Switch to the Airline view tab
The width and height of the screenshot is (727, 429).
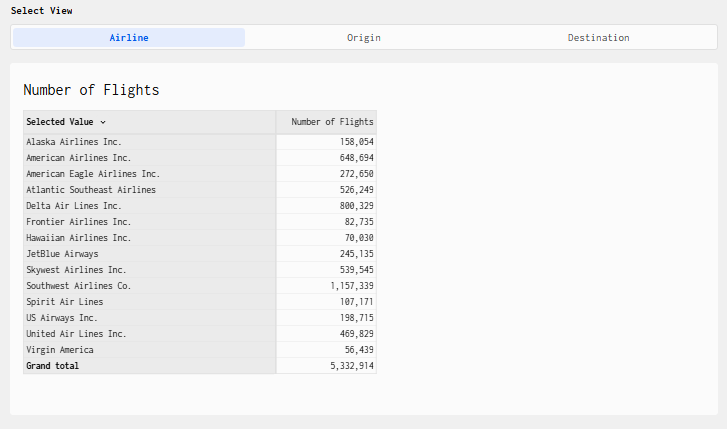[x=129, y=37]
